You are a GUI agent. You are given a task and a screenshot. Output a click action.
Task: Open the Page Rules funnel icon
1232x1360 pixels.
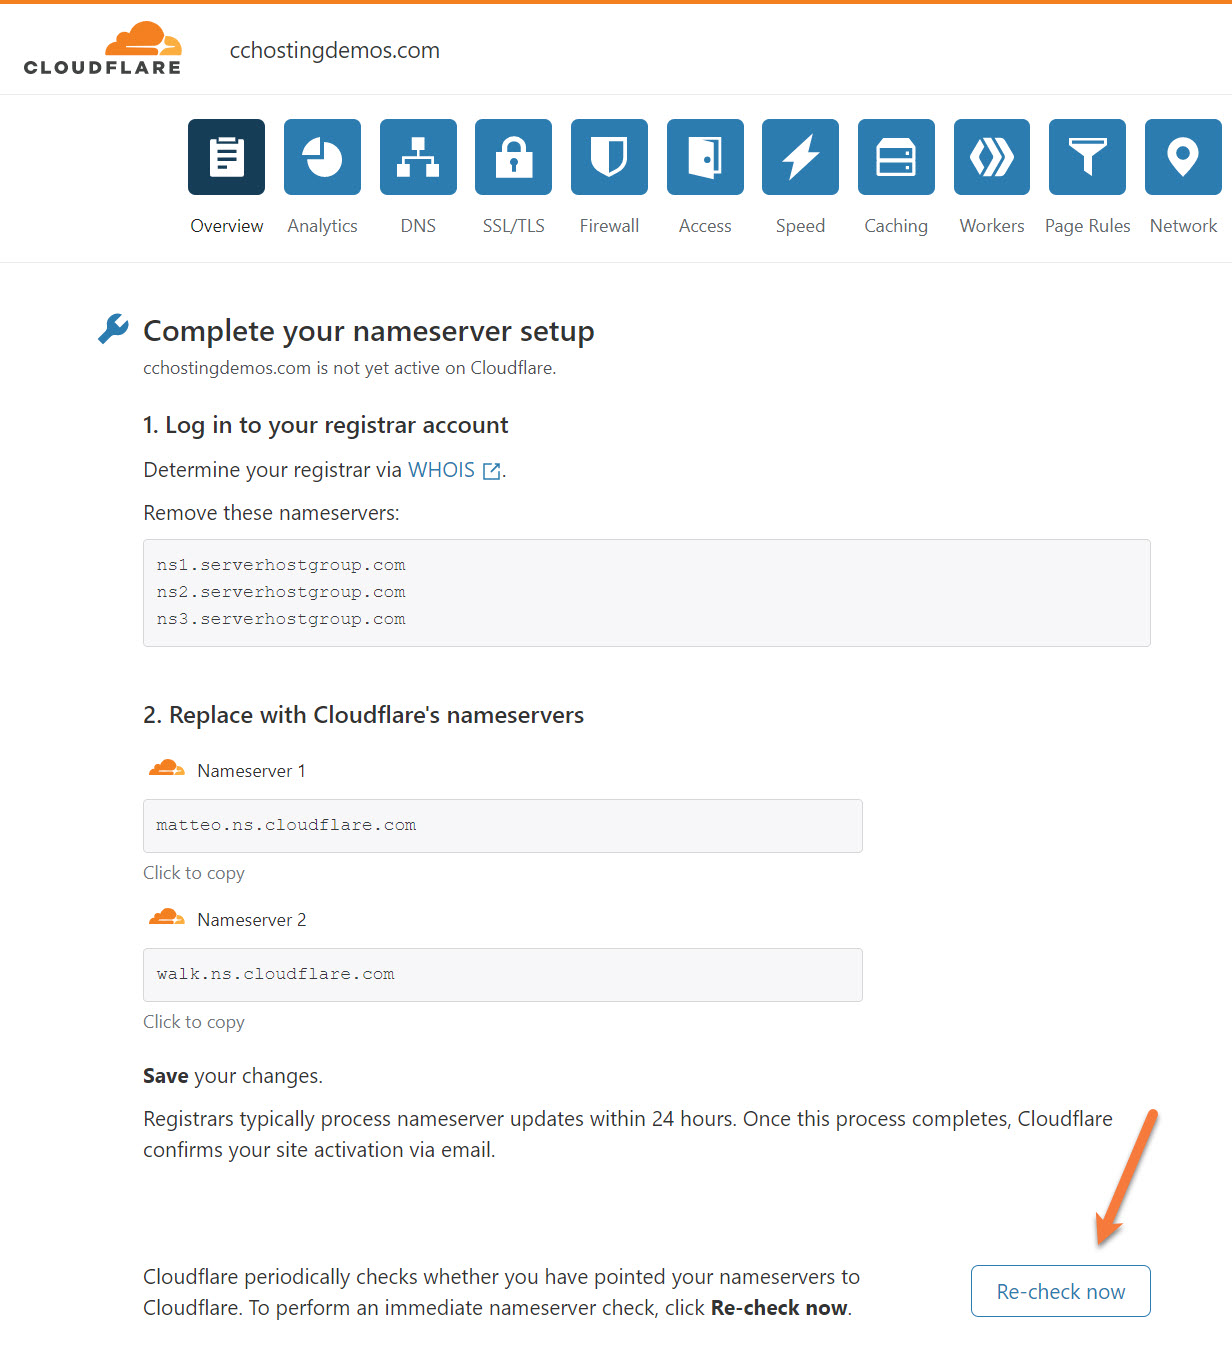click(x=1087, y=157)
